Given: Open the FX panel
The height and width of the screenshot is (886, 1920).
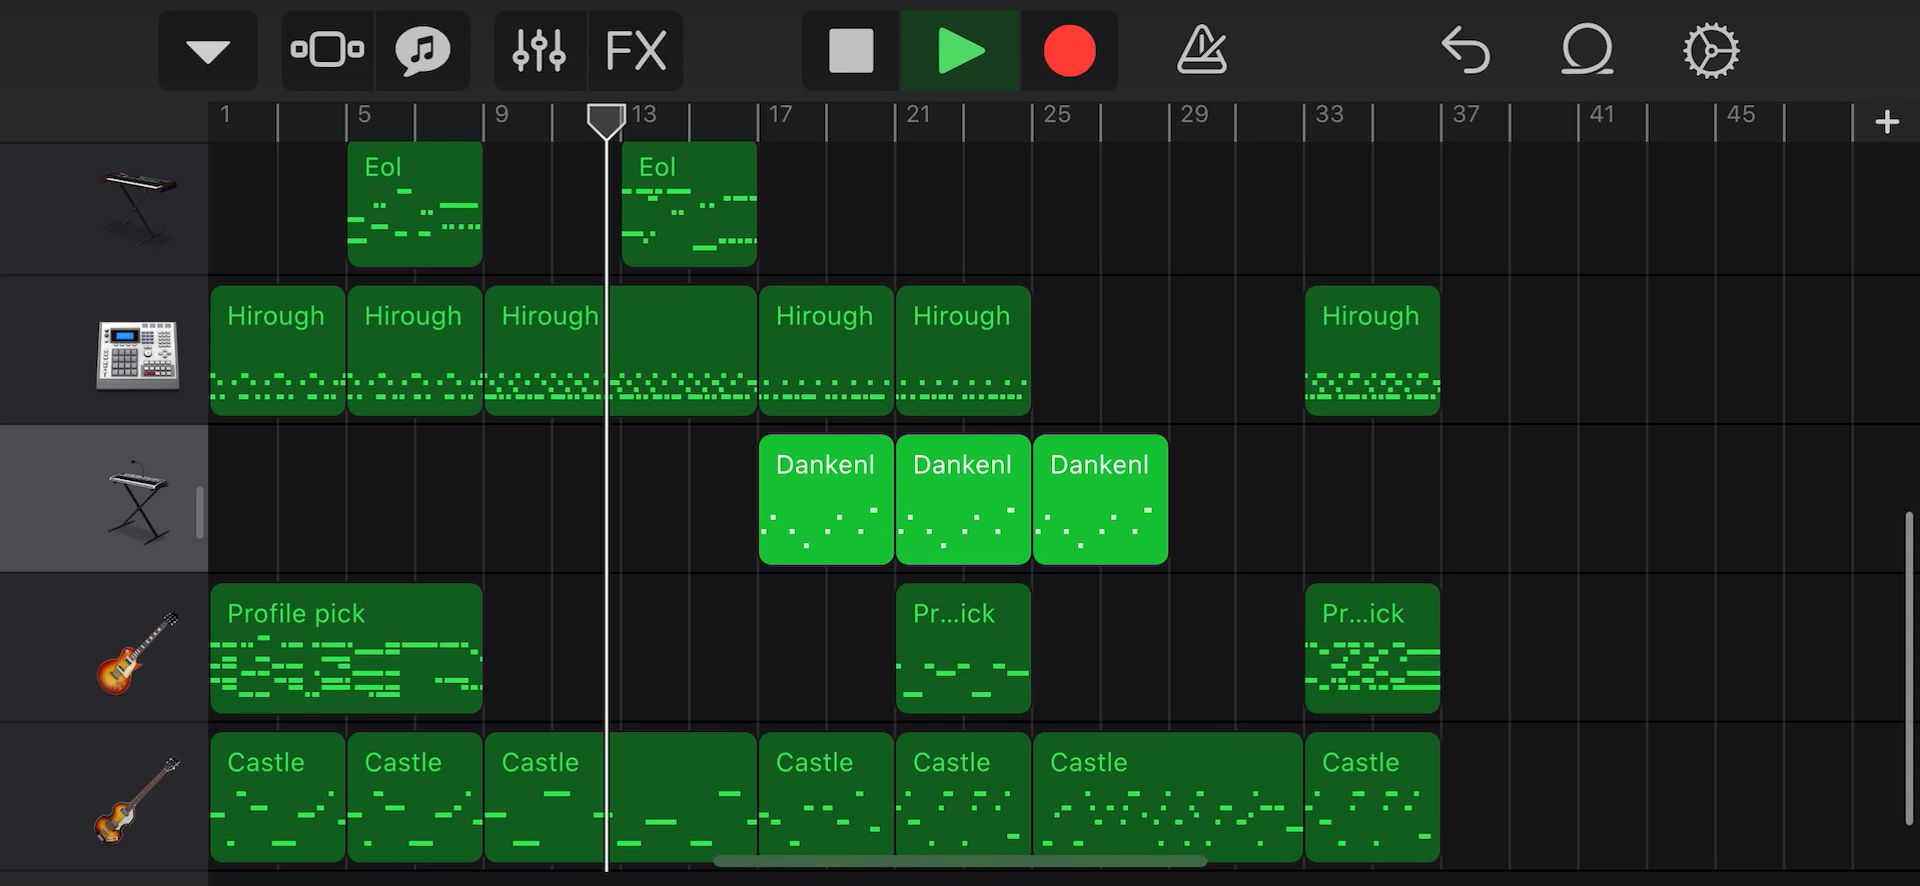Looking at the screenshot, I should (636, 51).
